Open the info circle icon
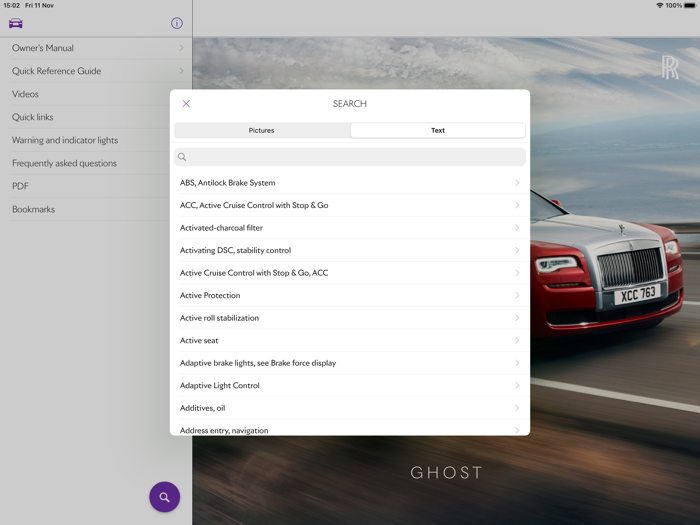700x525 pixels. (177, 23)
